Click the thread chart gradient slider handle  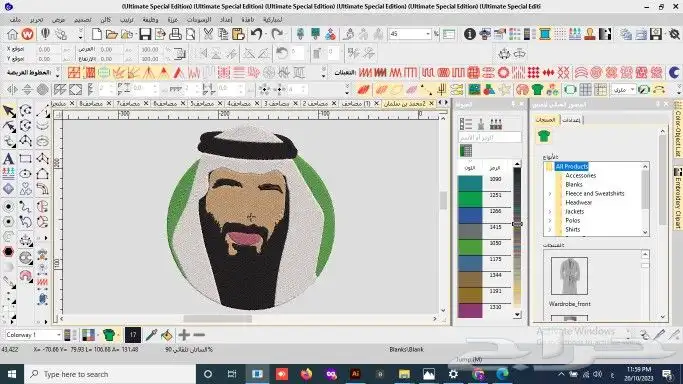click(517, 224)
